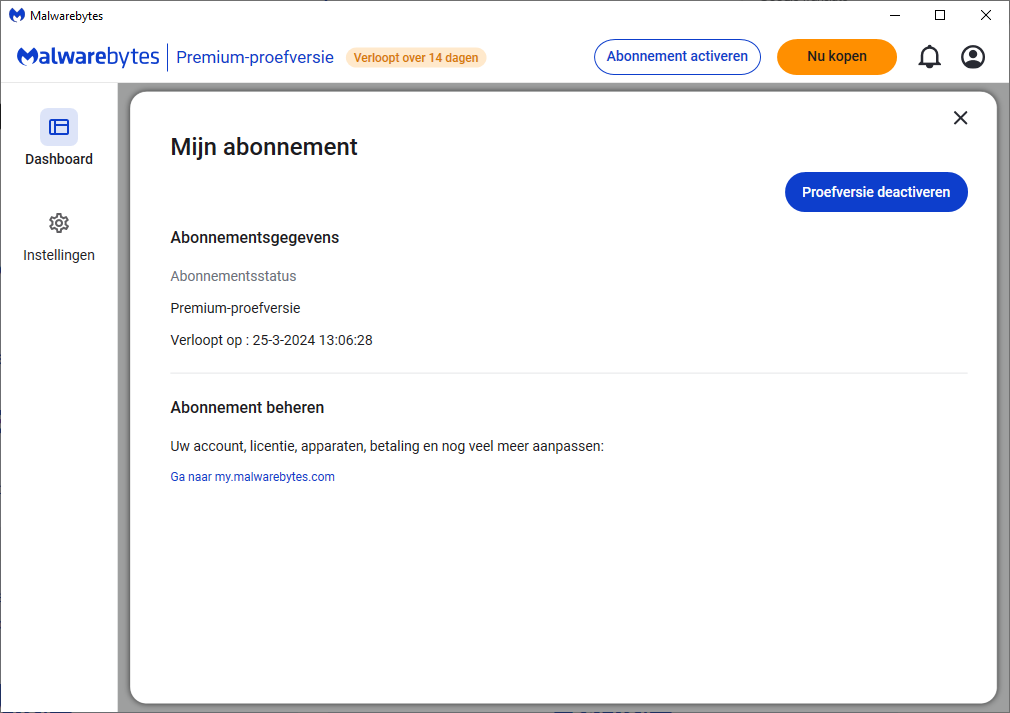
Task: Open the account profile icon
Action: point(973,57)
